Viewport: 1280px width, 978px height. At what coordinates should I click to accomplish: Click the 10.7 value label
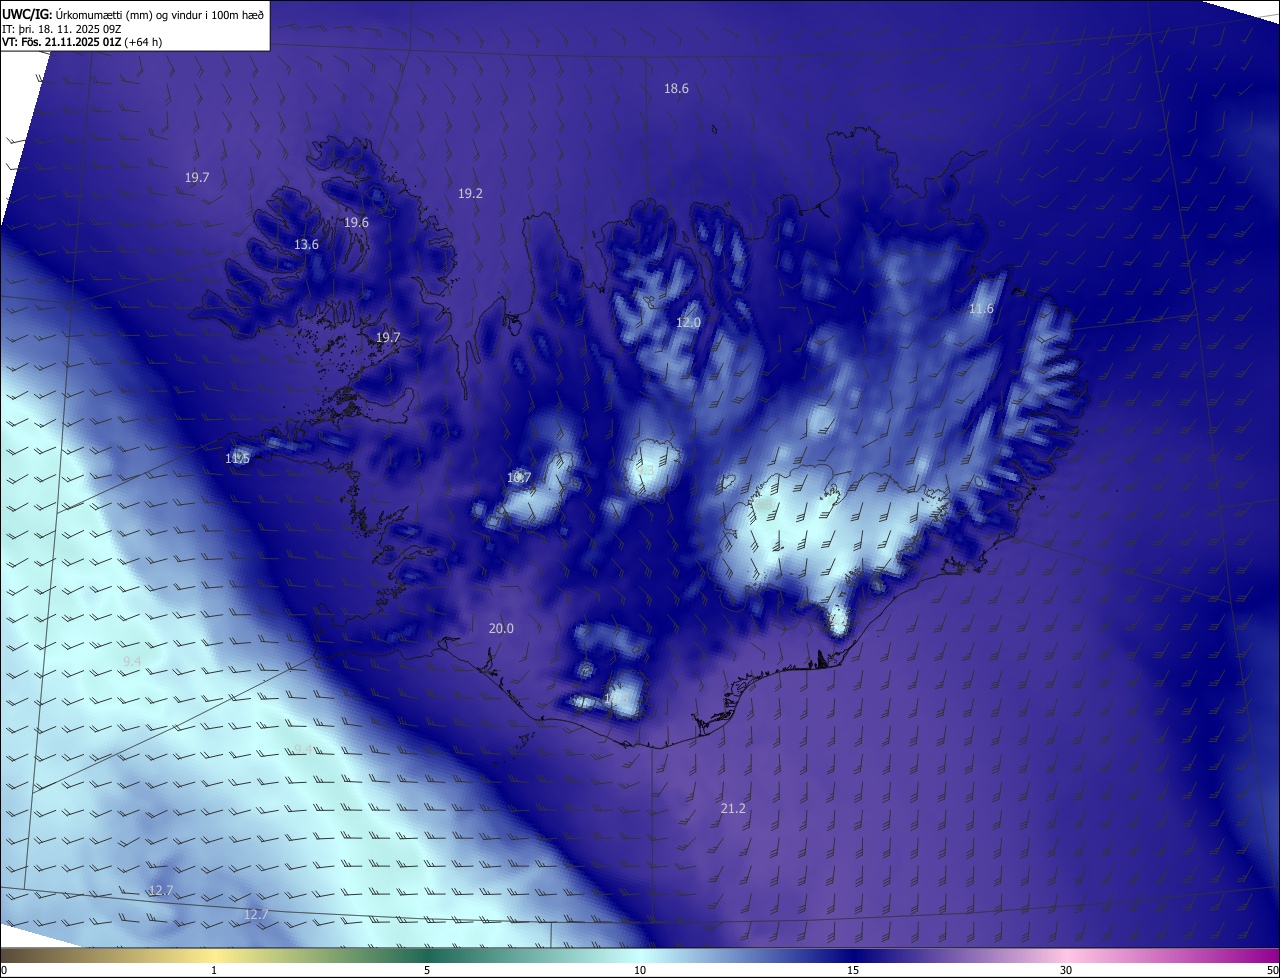[x=519, y=479]
